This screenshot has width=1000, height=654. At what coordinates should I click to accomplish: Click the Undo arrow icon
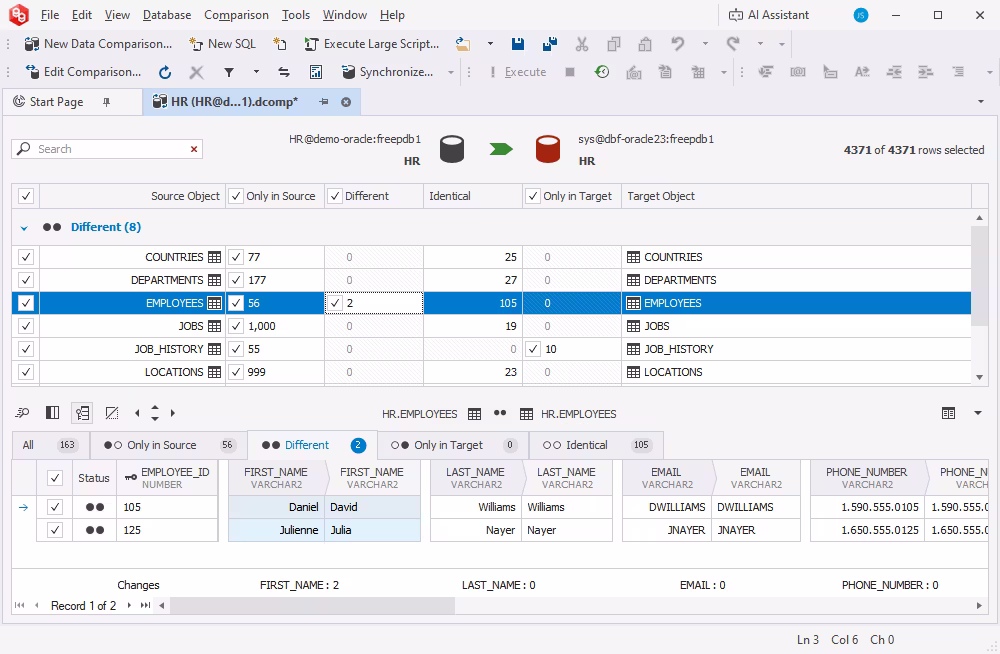click(677, 44)
